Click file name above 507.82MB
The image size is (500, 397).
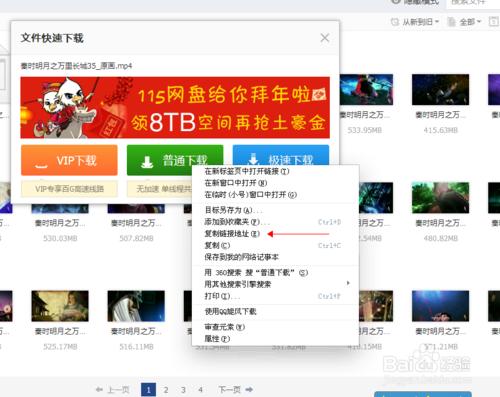[136, 223]
